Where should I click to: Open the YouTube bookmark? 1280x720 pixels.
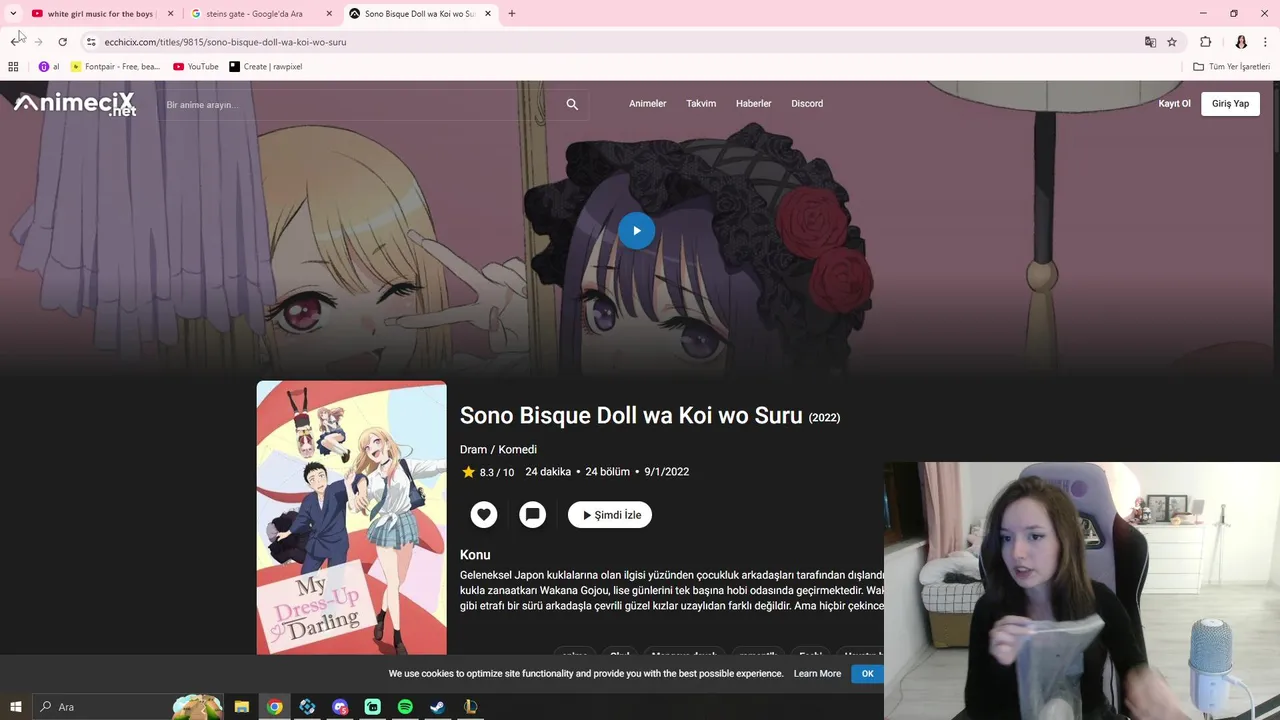pos(196,67)
